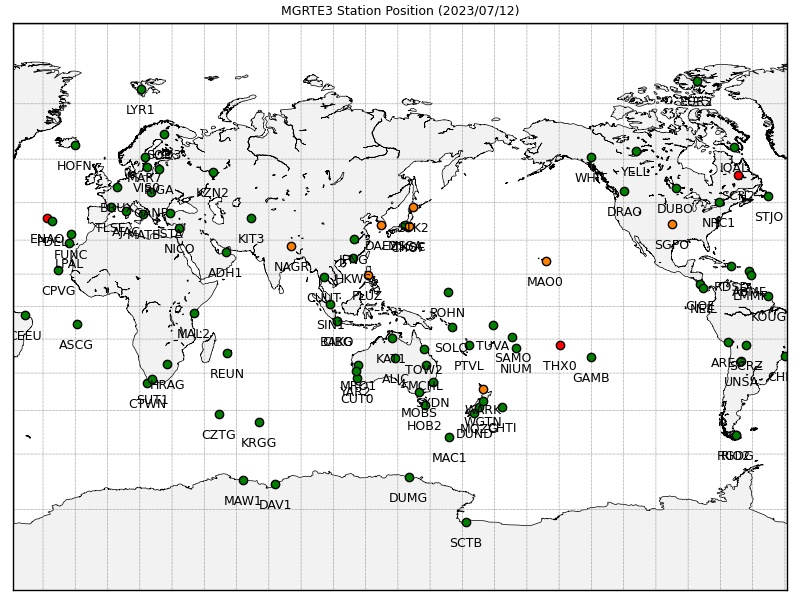The width and height of the screenshot is (800, 600).
Task: Click the MAW1 station marker
Action: coord(243,481)
